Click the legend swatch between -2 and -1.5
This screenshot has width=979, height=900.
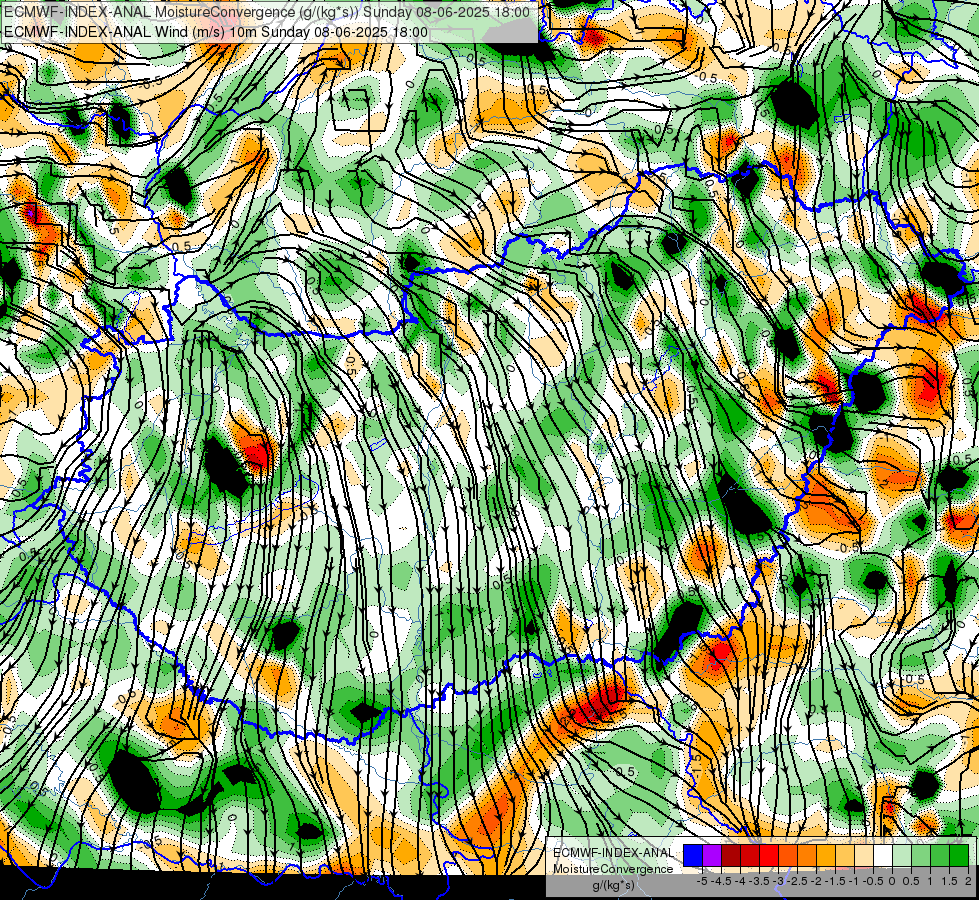826,855
